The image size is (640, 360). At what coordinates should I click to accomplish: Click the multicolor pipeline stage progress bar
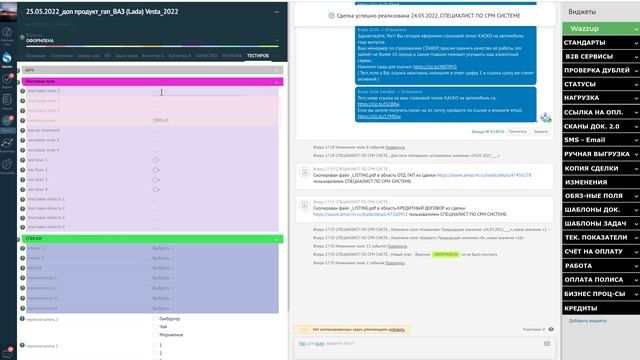pyautogui.click(x=152, y=46)
